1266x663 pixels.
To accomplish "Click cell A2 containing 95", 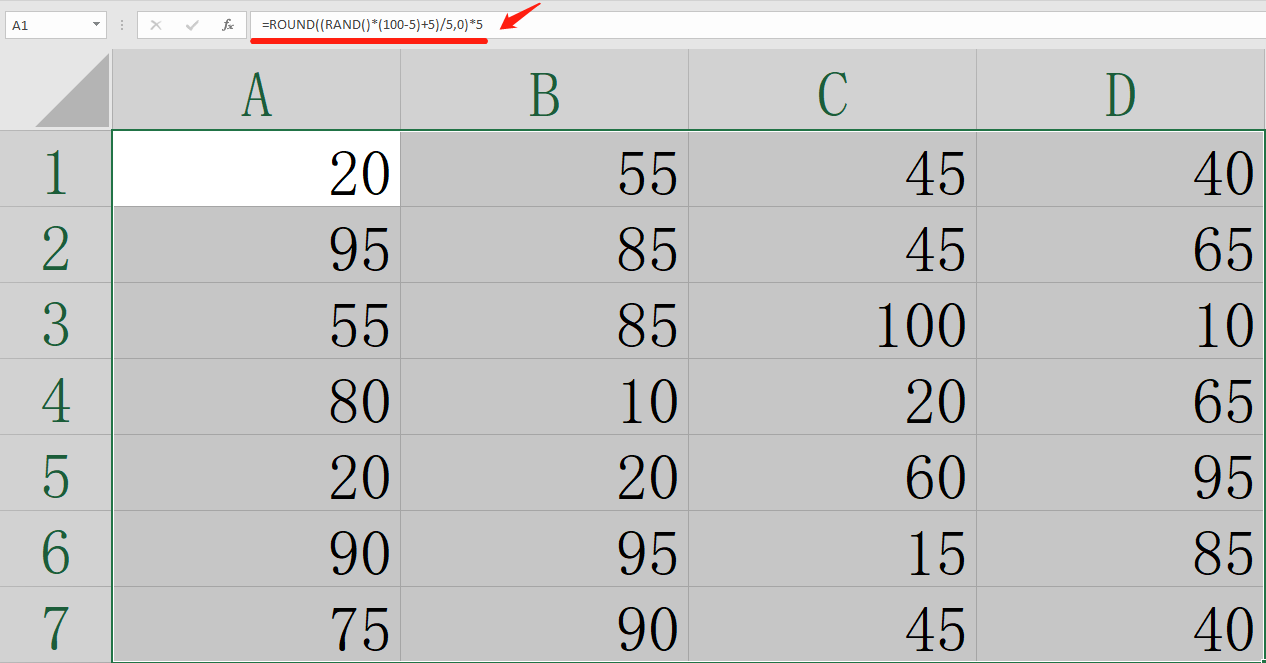I will point(257,245).
